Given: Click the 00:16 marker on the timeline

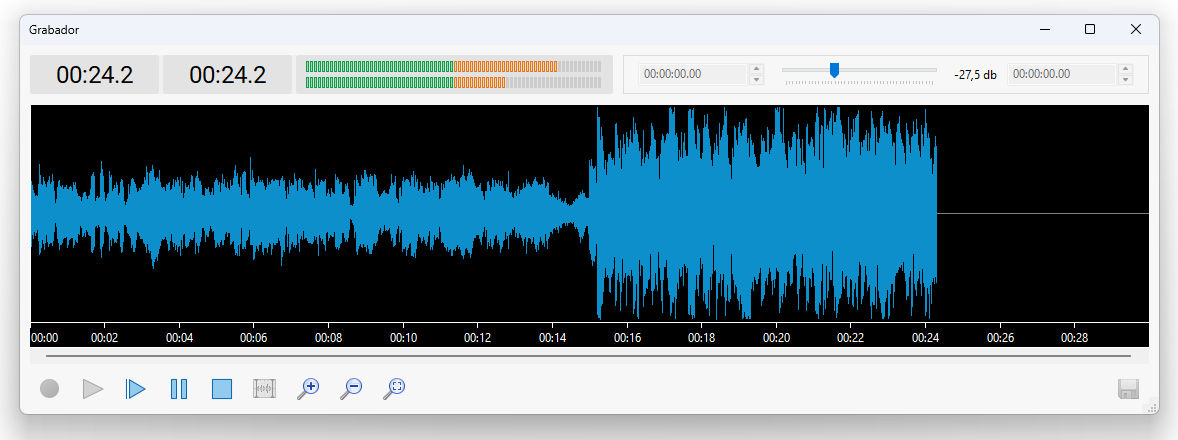Looking at the screenshot, I should [628, 338].
